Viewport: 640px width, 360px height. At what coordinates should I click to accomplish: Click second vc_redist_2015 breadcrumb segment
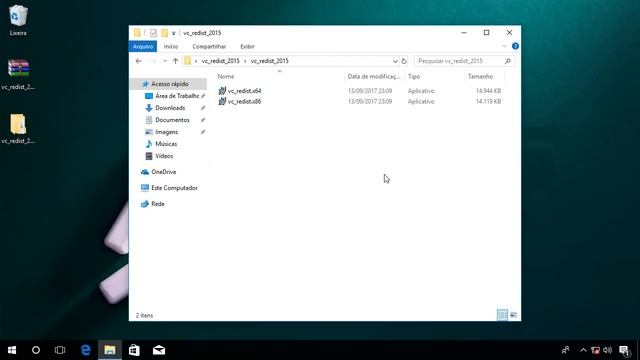tap(269, 61)
